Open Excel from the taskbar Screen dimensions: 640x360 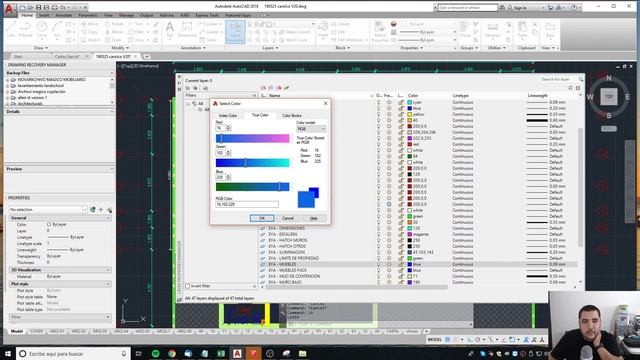[221, 353]
